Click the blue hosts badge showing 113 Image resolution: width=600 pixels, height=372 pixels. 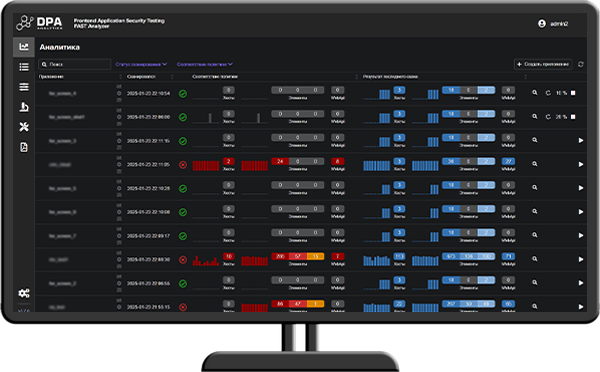click(x=399, y=256)
